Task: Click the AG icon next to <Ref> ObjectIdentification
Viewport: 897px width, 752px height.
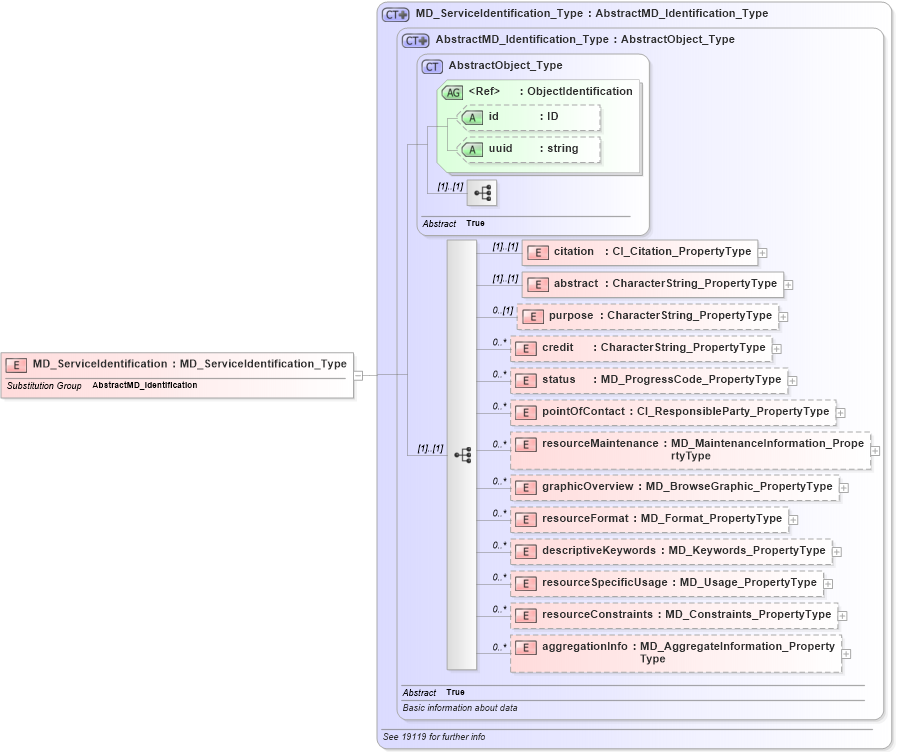Action: [452, 91]
